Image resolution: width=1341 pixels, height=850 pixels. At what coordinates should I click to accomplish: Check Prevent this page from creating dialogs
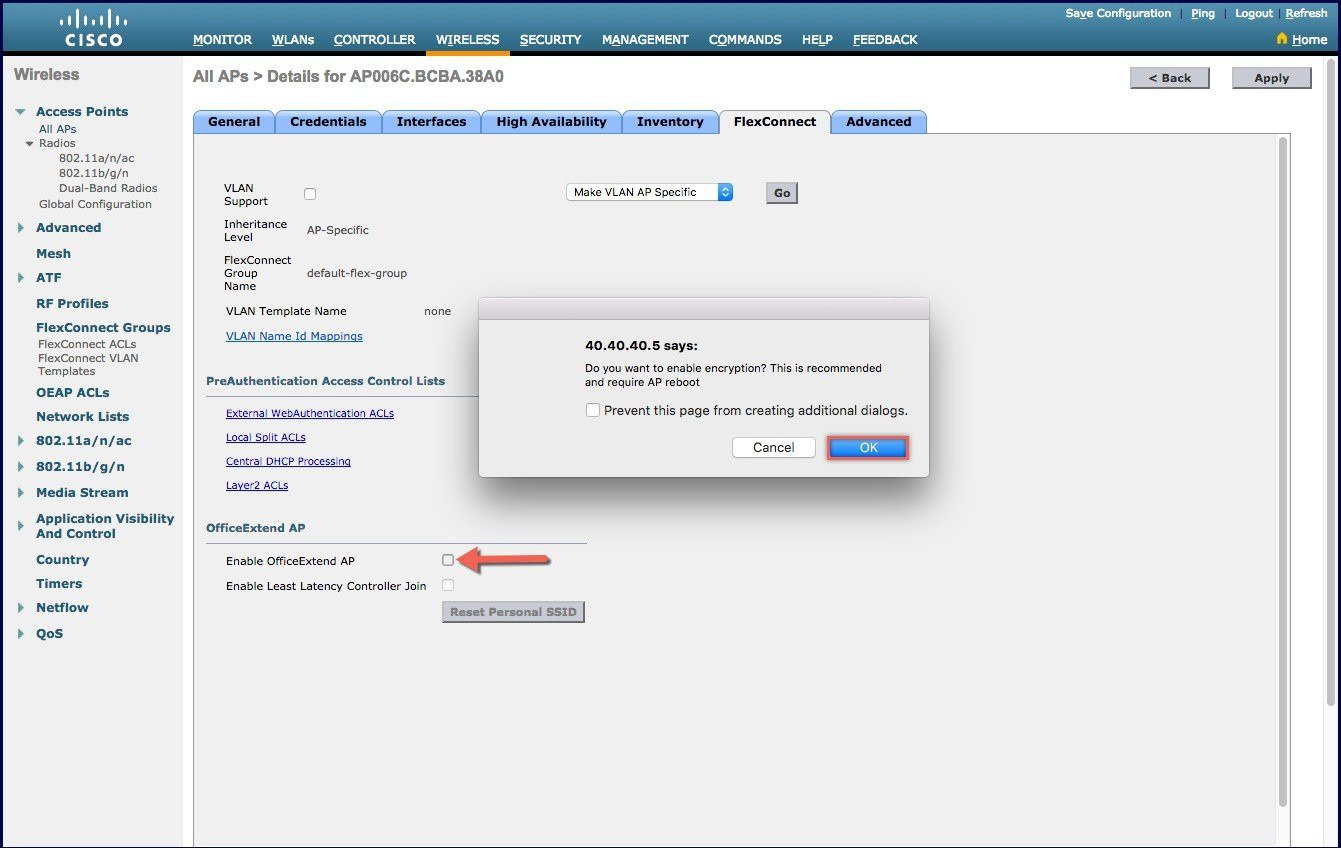point(593,410)
